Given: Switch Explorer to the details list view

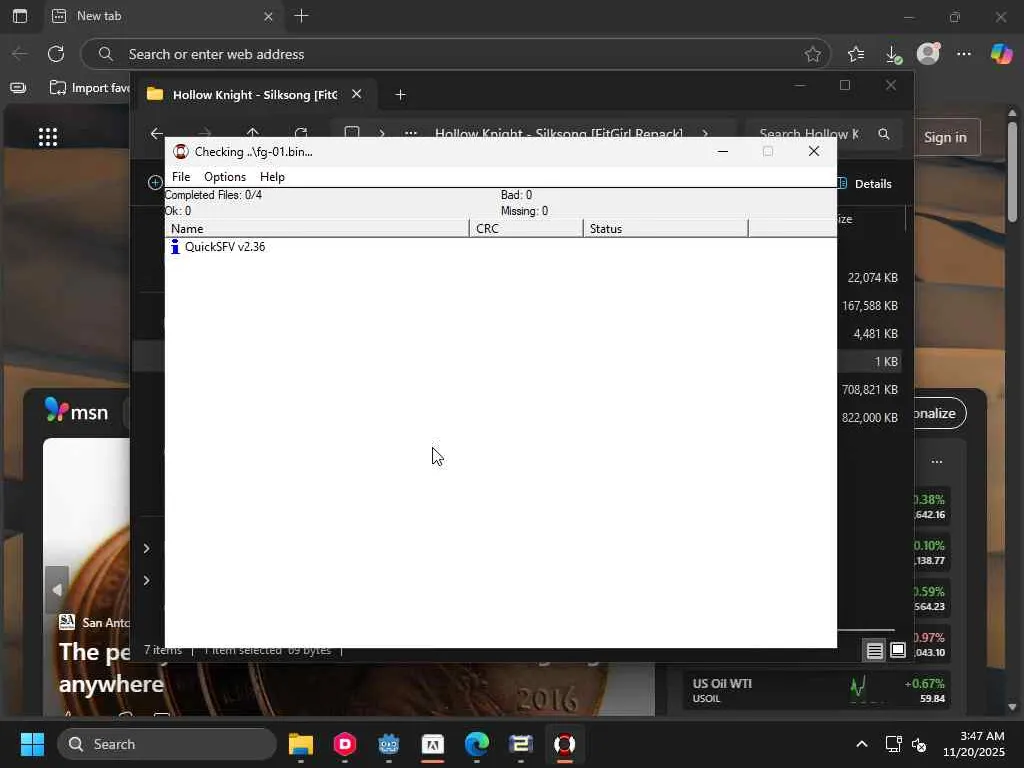Looking at the screenshot, I should pyautogui.click(x=874, y=650).
